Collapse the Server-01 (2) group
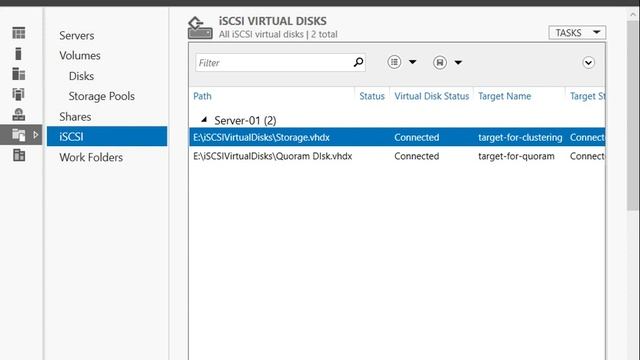This screenshot has width=640, height=360. (x=204, y=120)
